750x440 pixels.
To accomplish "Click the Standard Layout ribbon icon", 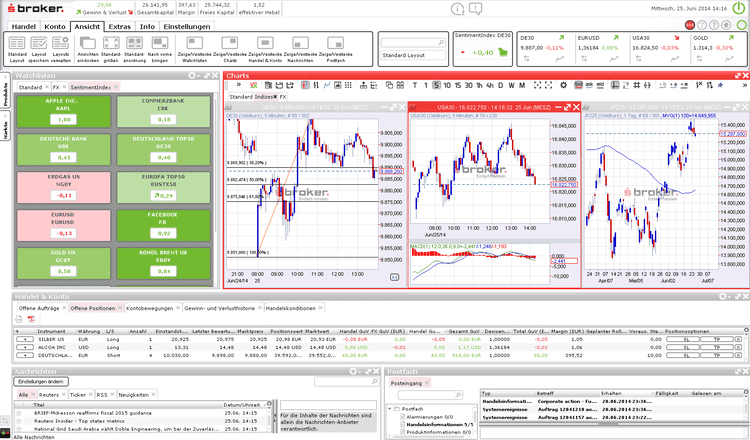I will point(17,43).
